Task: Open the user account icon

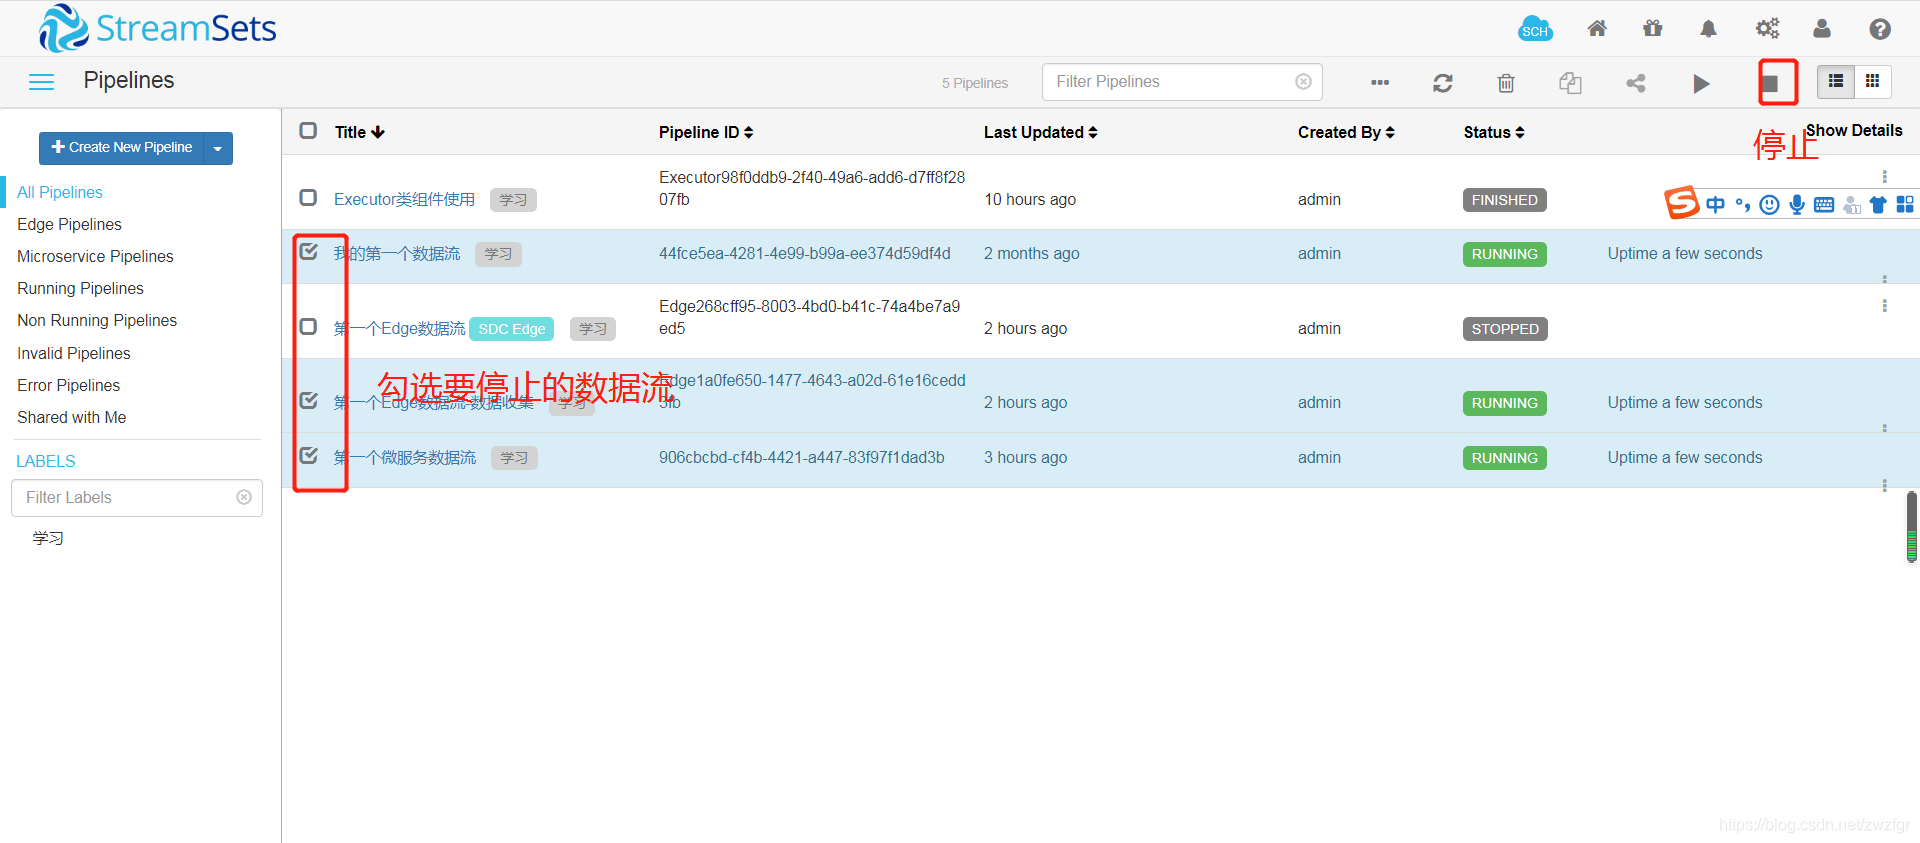Action: [1822, 29]
